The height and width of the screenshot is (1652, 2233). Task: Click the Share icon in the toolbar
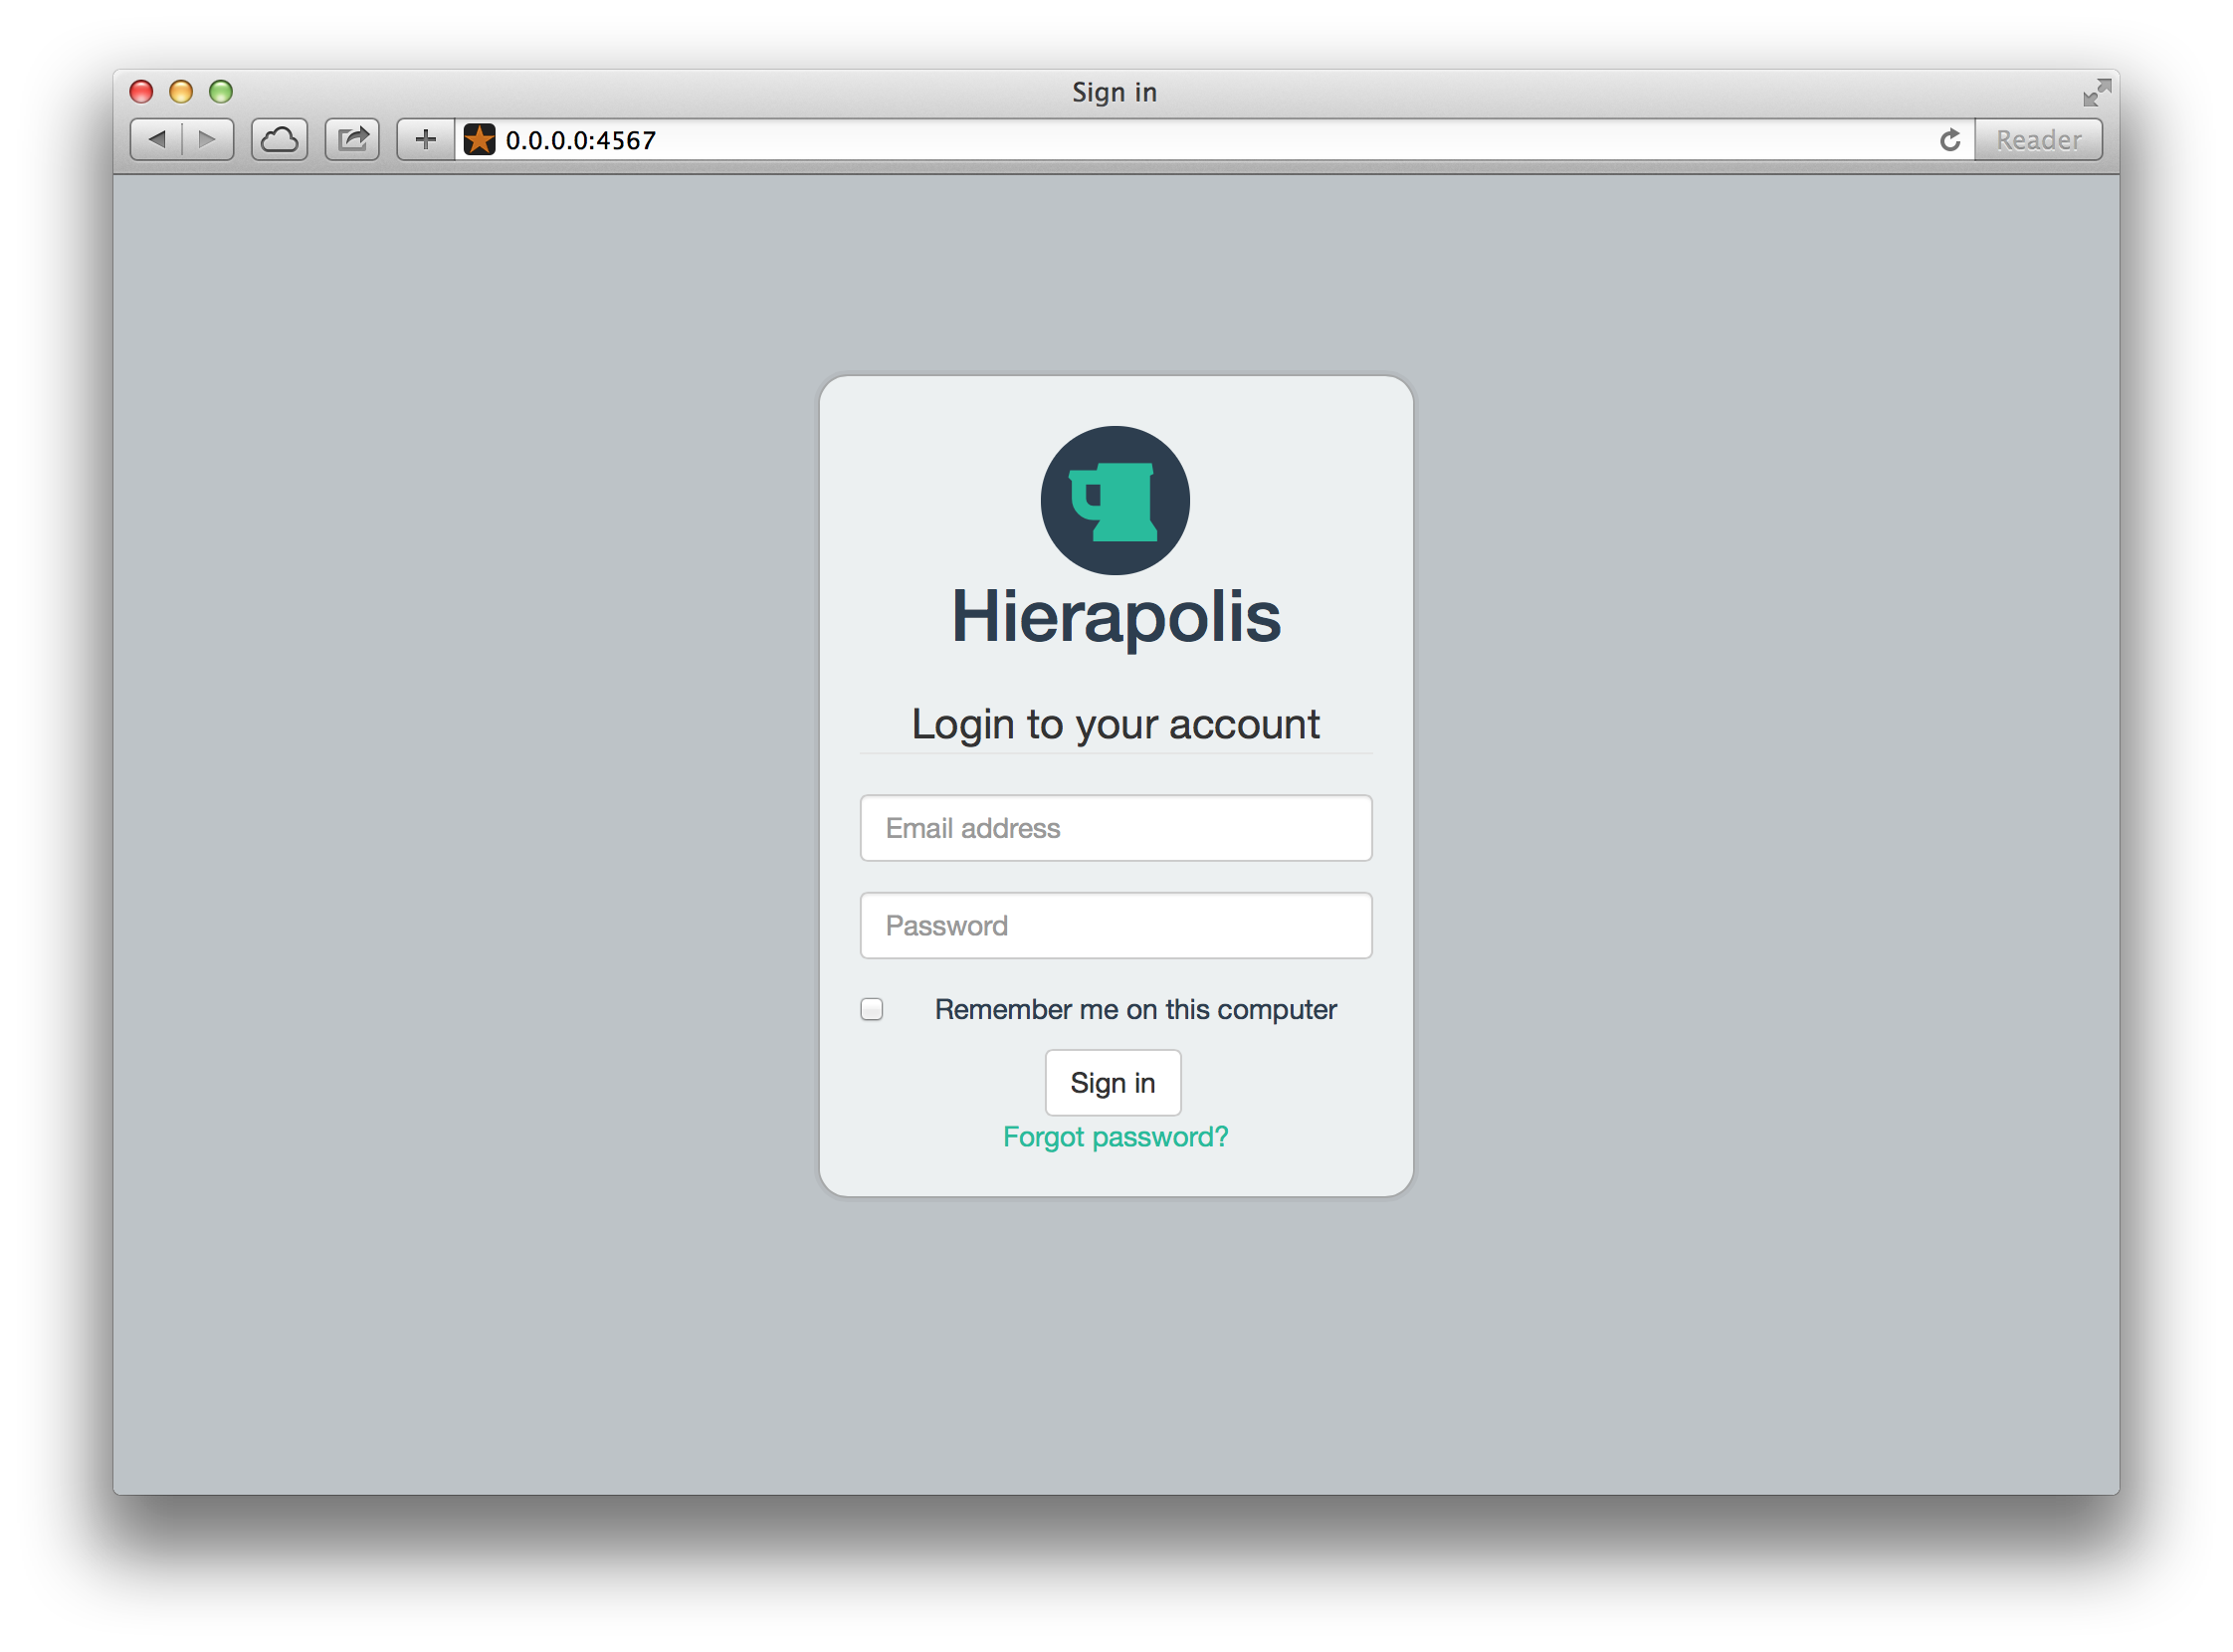(x=352, y=139)
